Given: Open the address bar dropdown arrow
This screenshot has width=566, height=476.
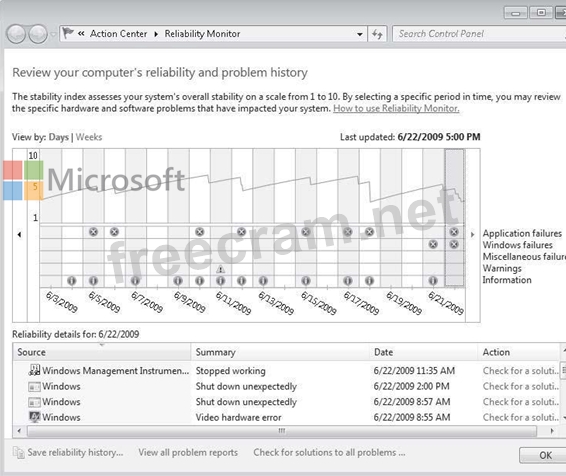Looking at the screenshot, I should coord(360,34).
